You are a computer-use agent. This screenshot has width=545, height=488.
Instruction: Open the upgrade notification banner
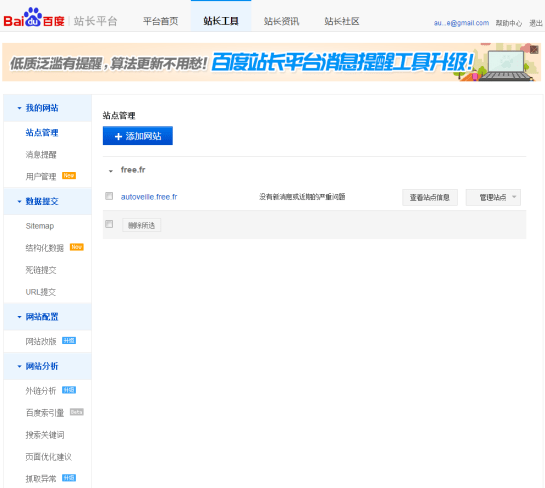click(x=271, y=62)
